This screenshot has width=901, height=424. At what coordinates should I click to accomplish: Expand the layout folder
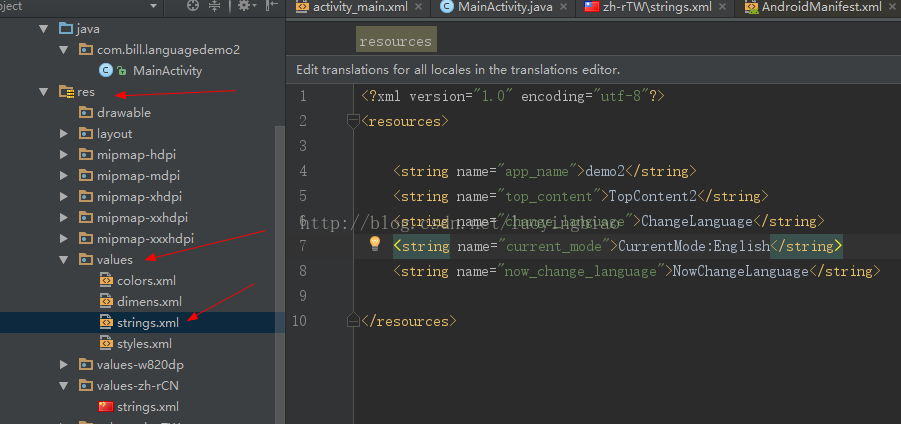point(64,134)
